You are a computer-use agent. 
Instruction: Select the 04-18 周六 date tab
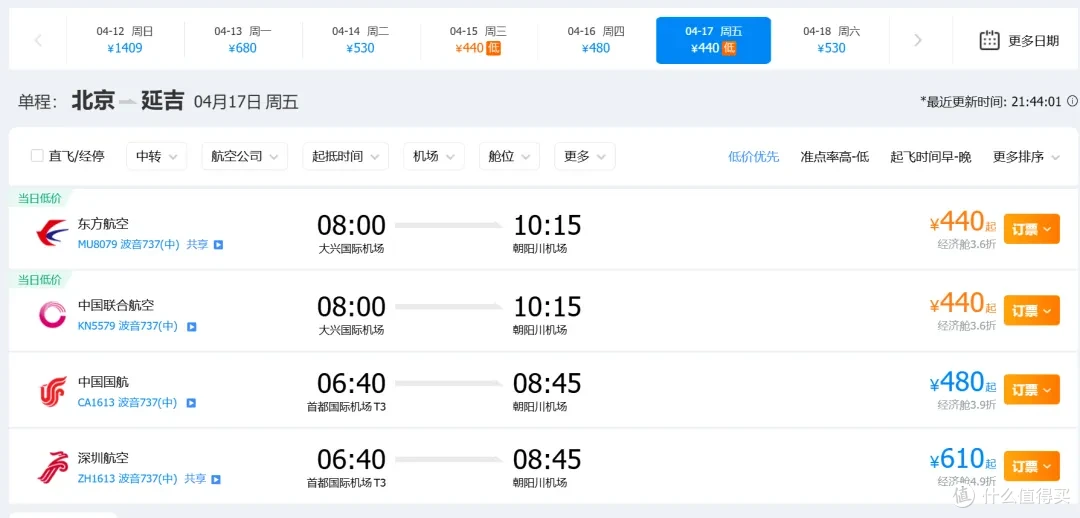tap(831, 40)
